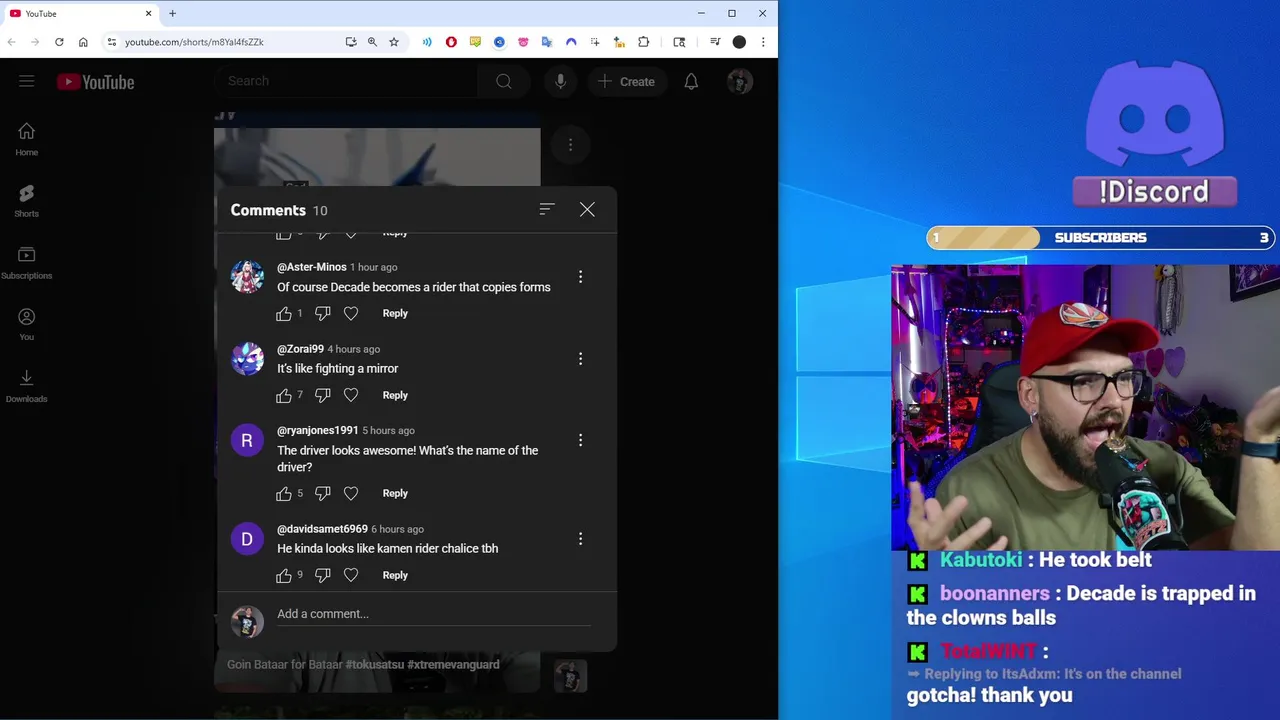Open Subscriptions in the sidebar
Image resolution: width=1280 pixels, height=720 pixels.
coord(27,263)
